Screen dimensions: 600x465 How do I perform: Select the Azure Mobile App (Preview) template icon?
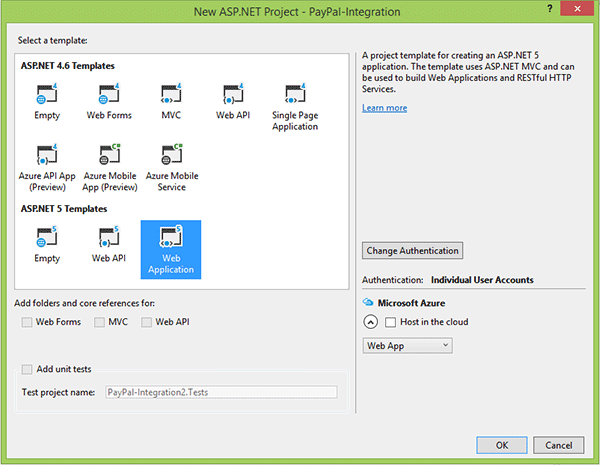point(109,155)
